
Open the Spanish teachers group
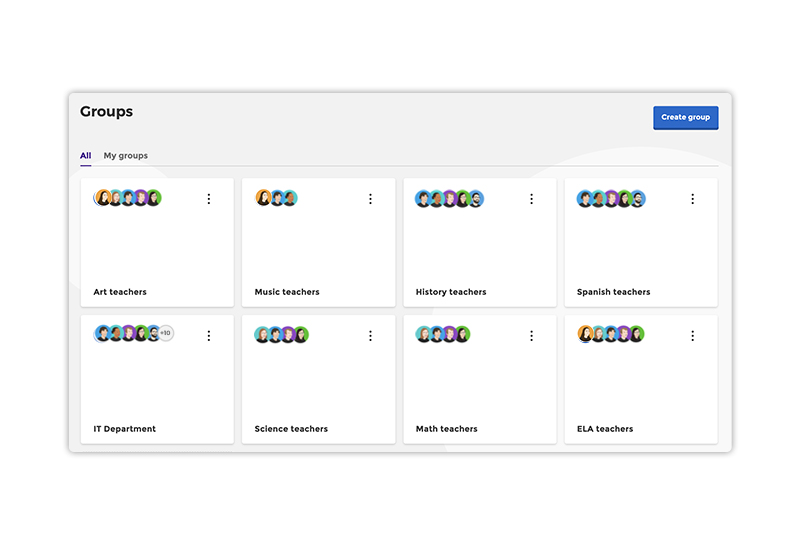tap(613, 292)
